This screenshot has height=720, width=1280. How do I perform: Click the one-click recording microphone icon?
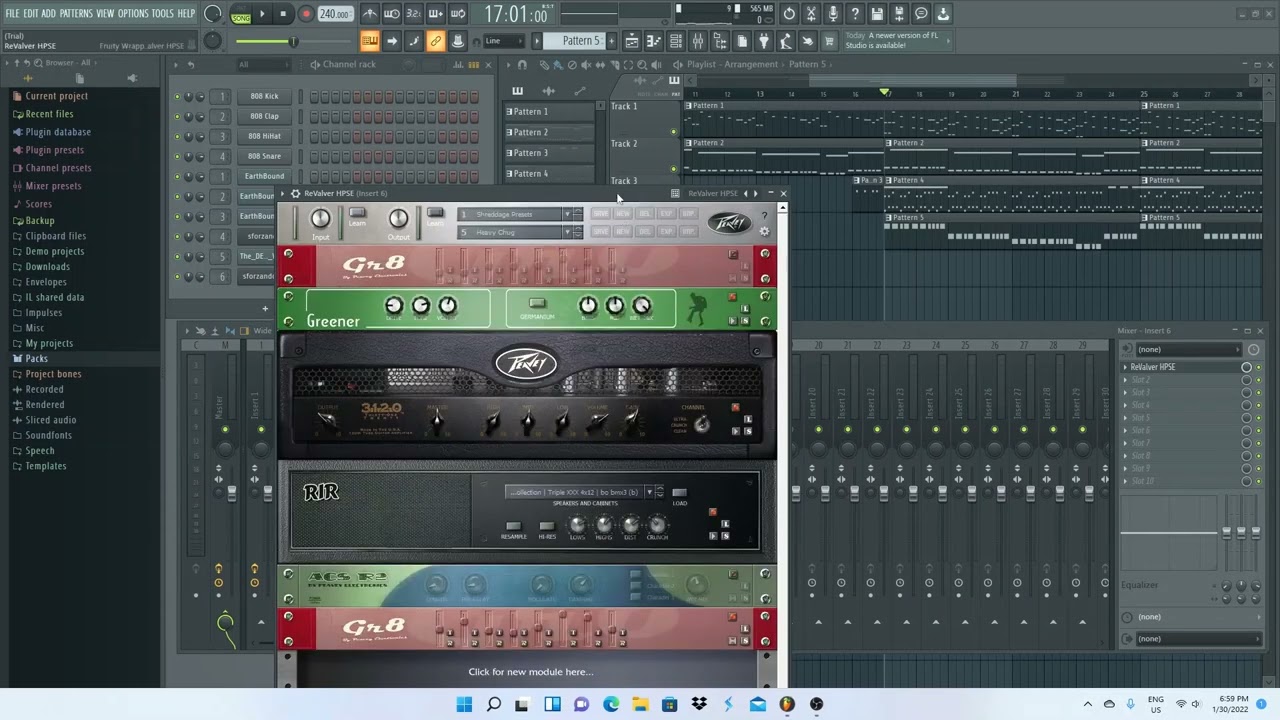click(x=833, y=14)
